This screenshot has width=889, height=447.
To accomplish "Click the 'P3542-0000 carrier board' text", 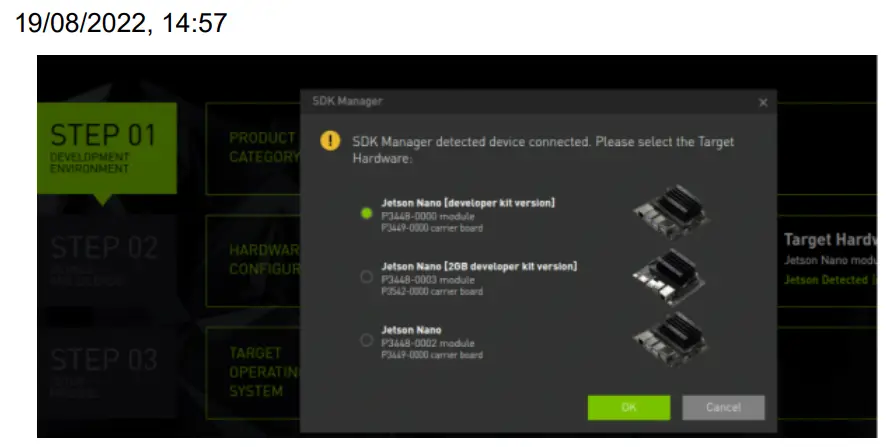I will click(x=432, y=292).
